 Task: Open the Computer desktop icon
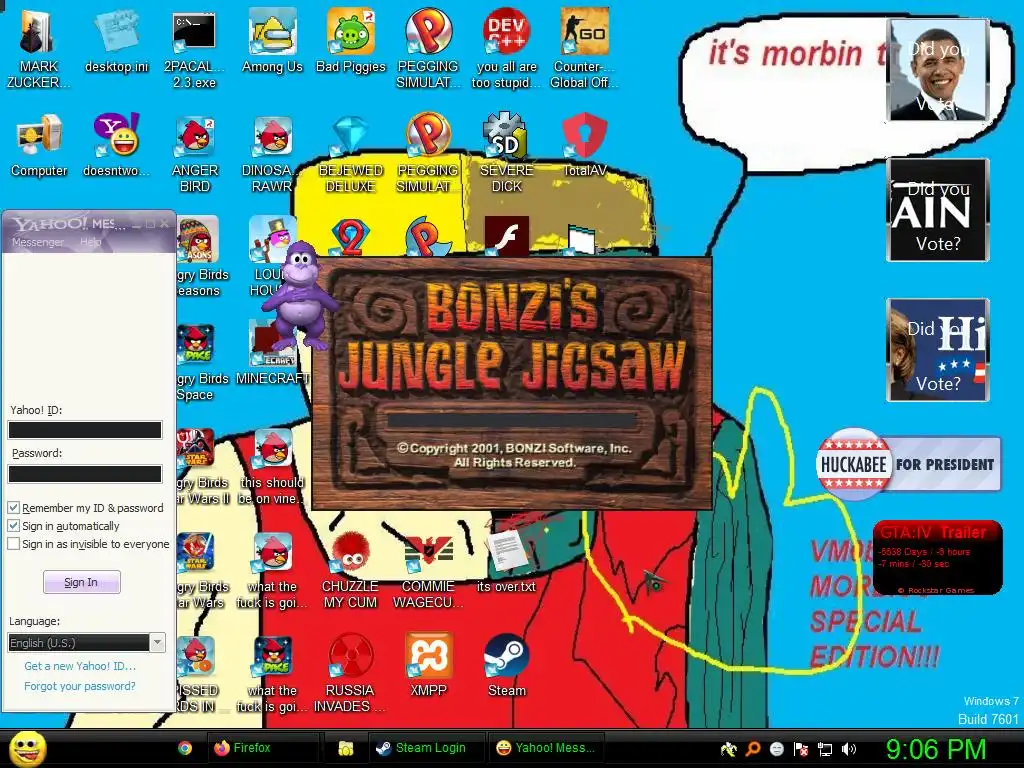(39, 145)
